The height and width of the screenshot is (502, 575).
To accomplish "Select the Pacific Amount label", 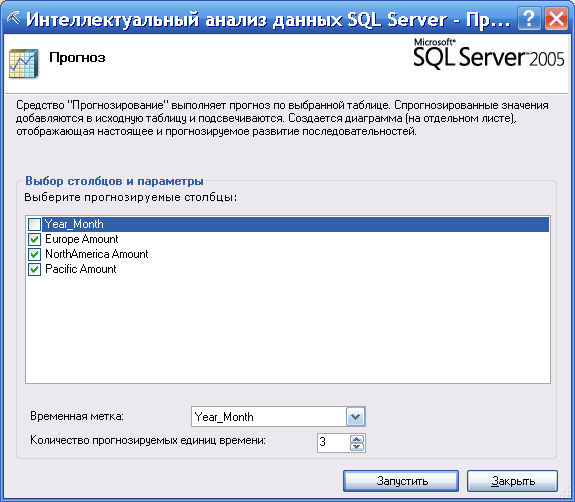I will click(x=80, y=269).
